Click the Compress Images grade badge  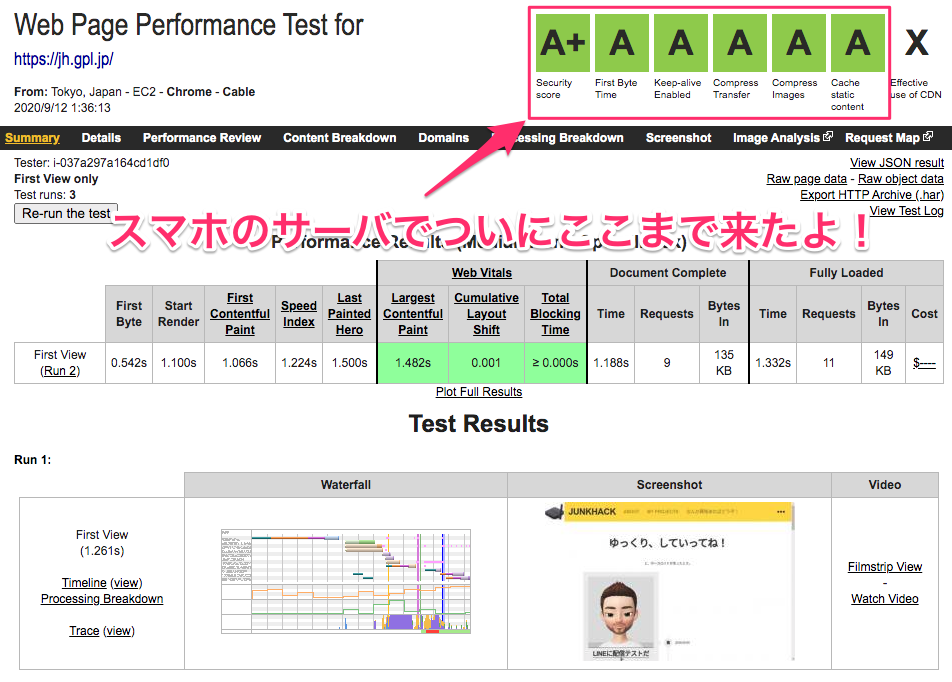pyautogui.click(x=798, y=43)
